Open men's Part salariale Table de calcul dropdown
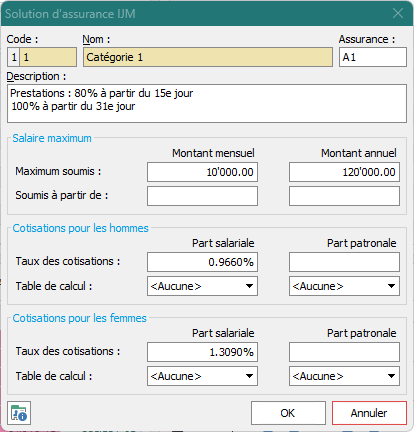Screen dimensions: 414x432 tap(202, 286)
